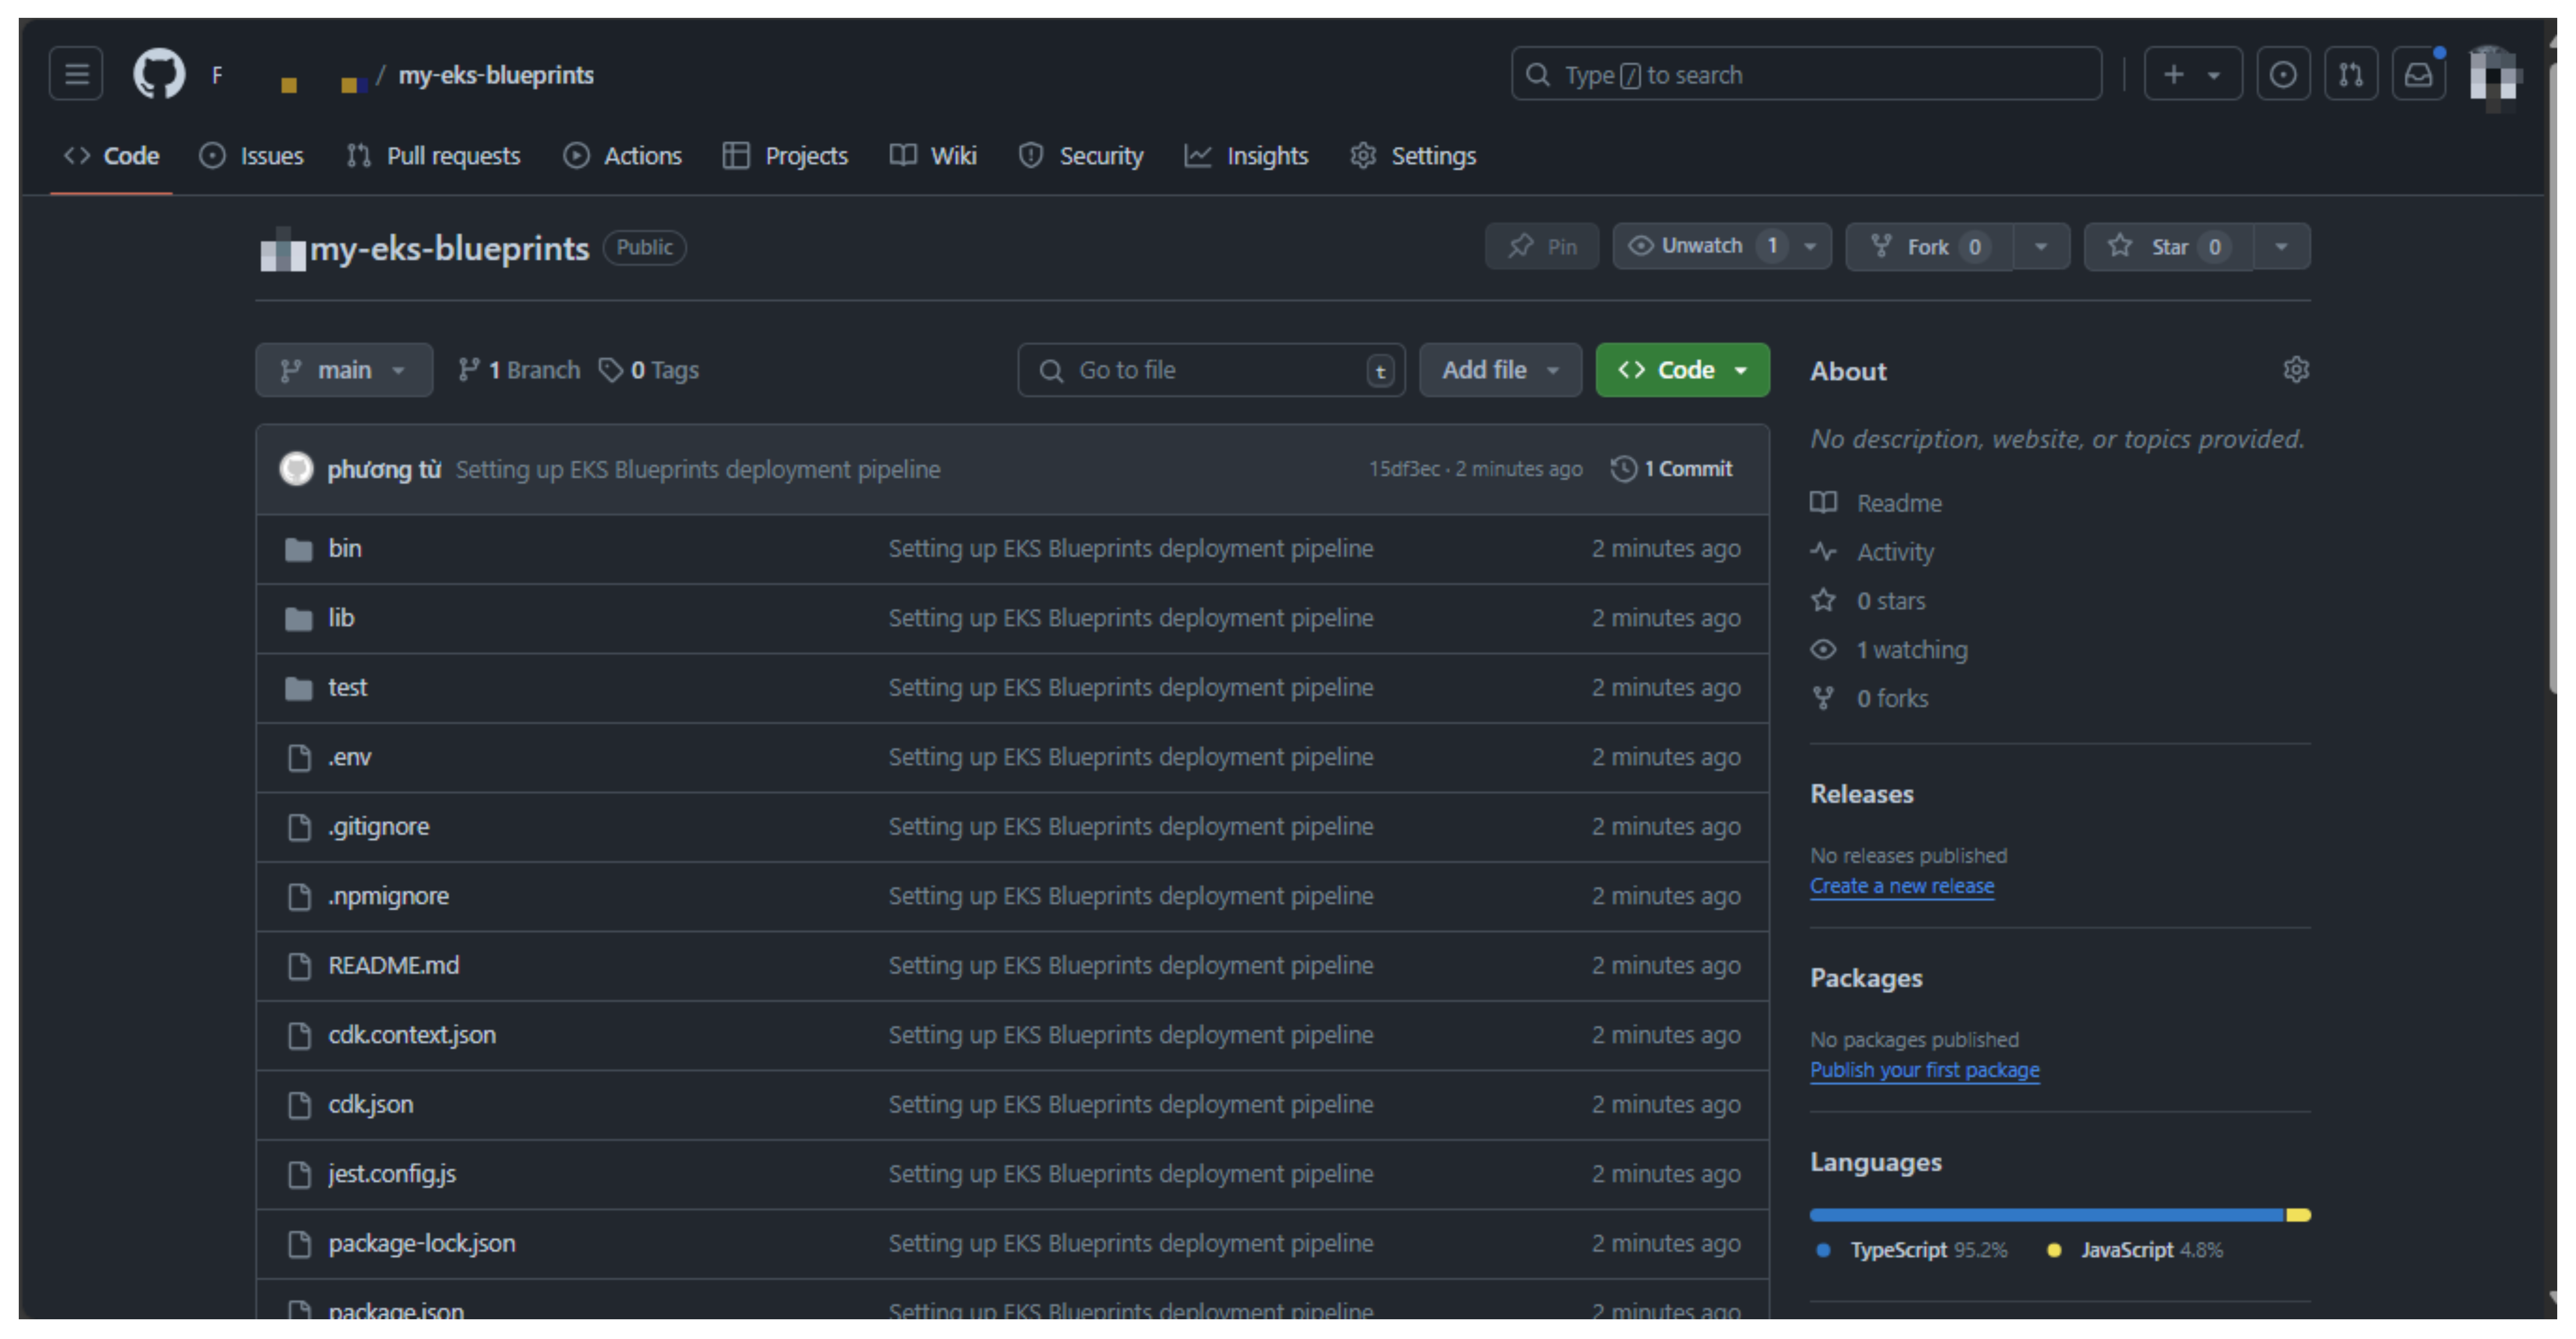The width and height of the screenshot is (2576, 1339).
Task: Open the .npmignore file
Action: pyautogui.click(x=388, y=897)
